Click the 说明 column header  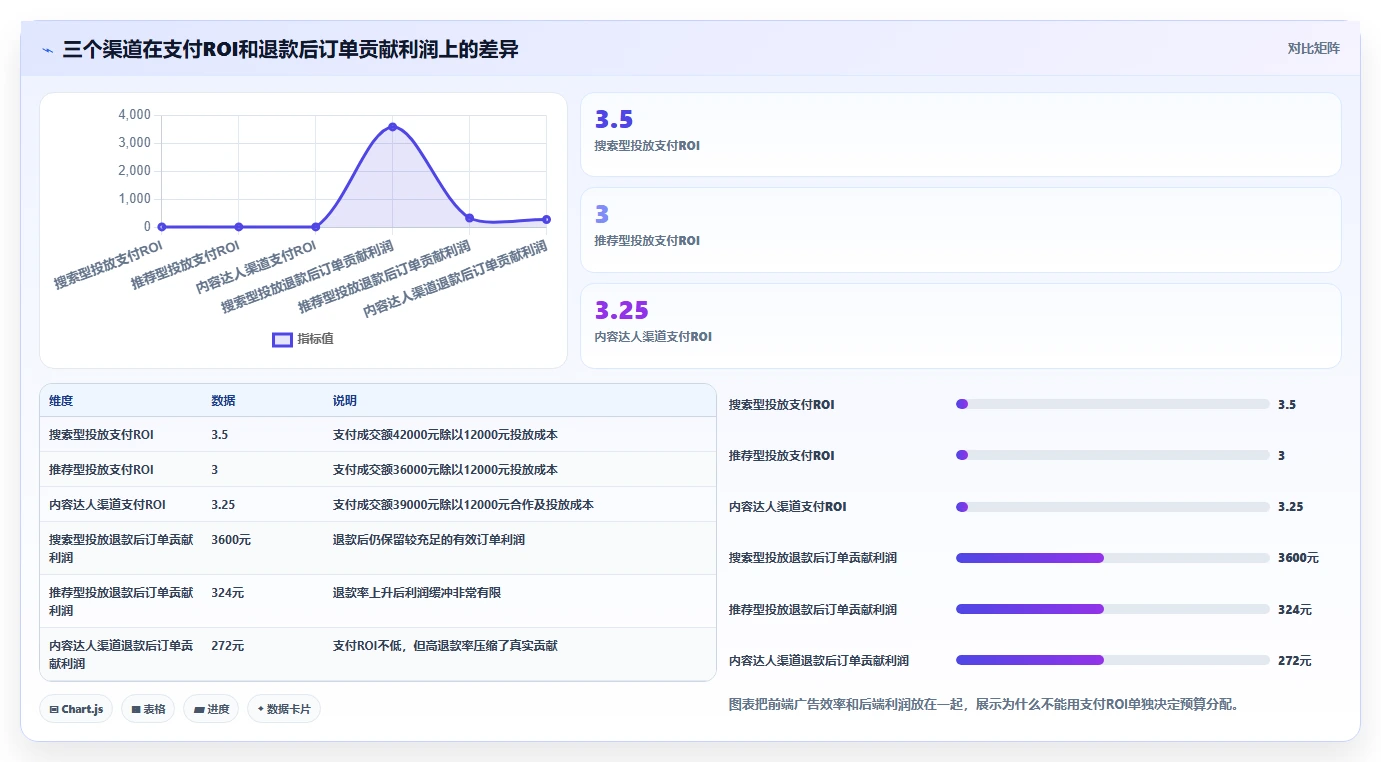tap(345, 401)
